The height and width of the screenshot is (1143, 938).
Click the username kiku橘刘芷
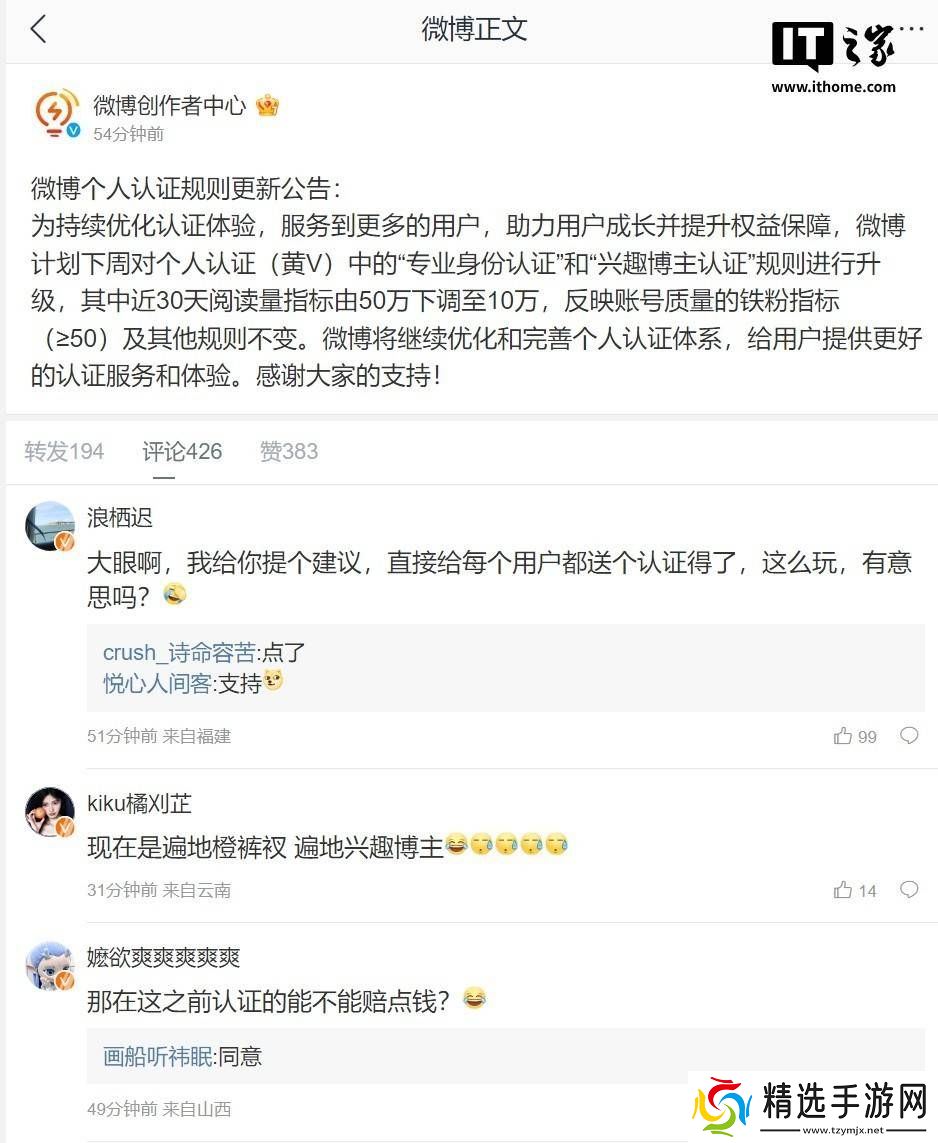click(139, 804)
